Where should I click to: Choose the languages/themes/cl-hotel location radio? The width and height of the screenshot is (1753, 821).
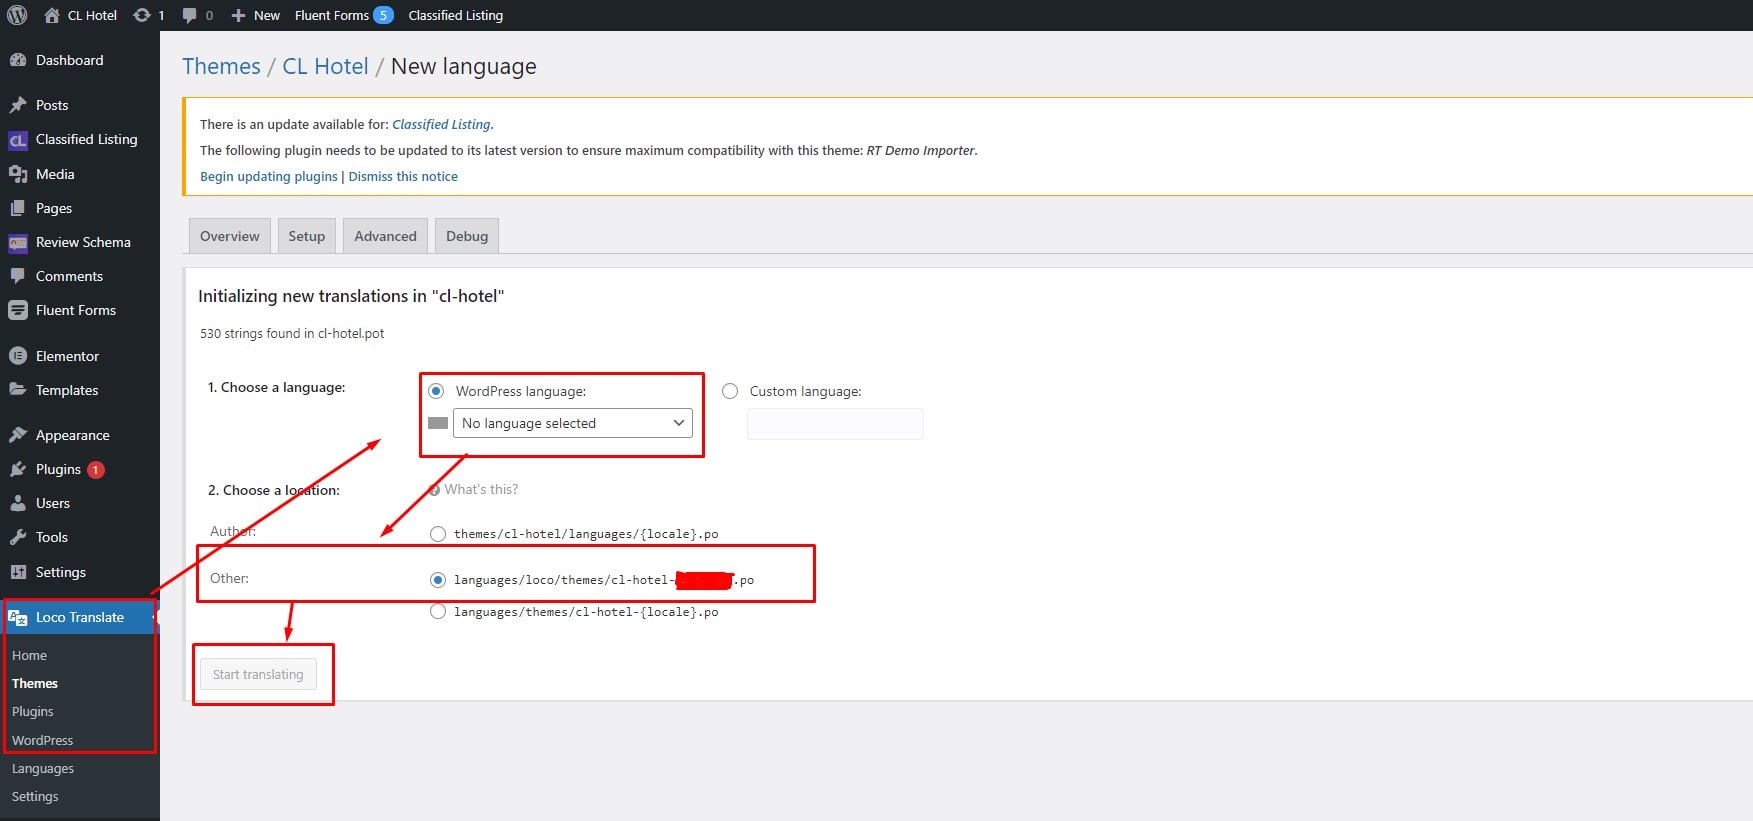[437, 612]
